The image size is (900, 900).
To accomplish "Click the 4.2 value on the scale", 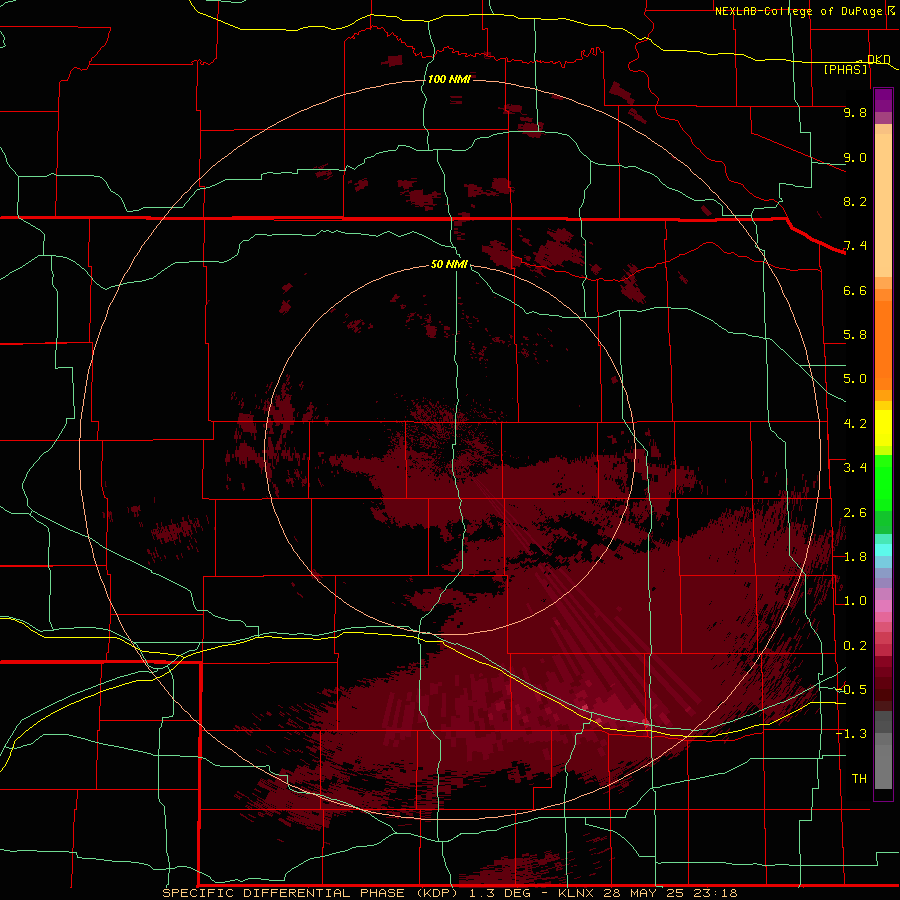I will tap(855, 424).
